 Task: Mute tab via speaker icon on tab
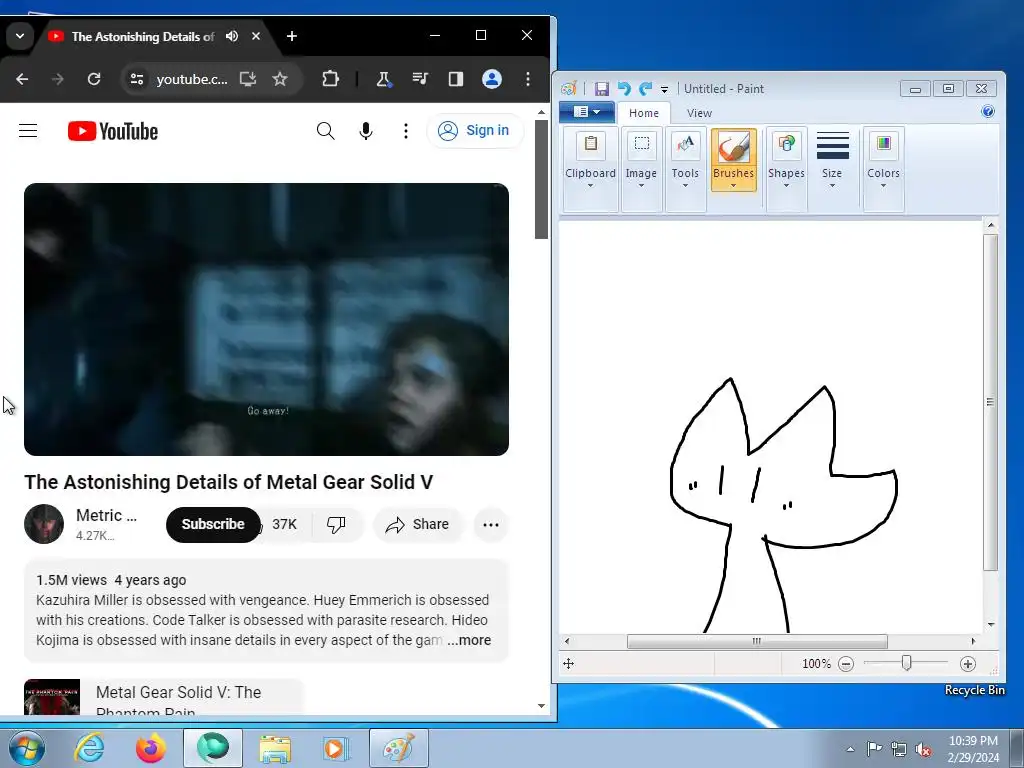click(x=232, y=36)
